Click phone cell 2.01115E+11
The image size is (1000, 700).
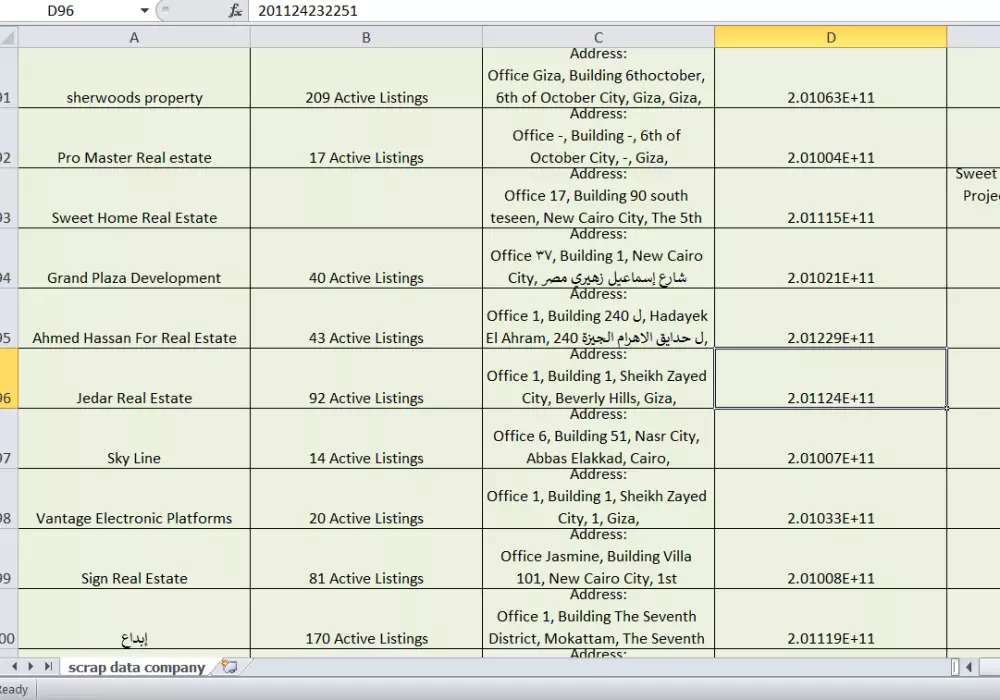click(830, 198)
